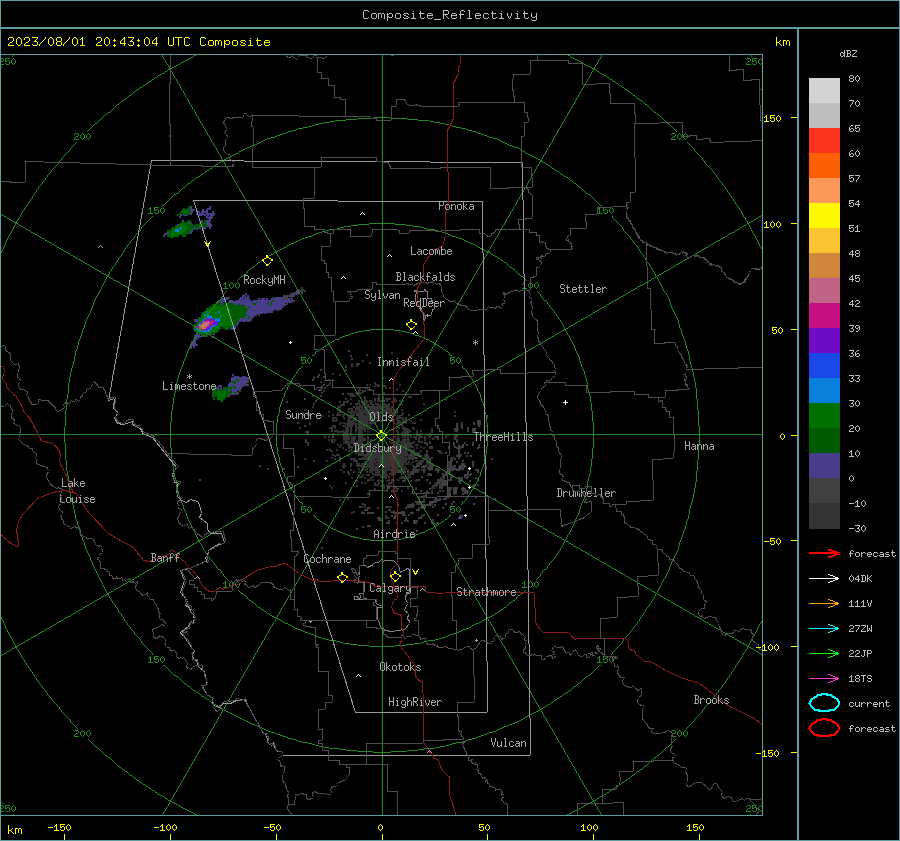Click the Brooks city label
The height and width of the screenshot is (841, 900).
[x=711, y=700]
